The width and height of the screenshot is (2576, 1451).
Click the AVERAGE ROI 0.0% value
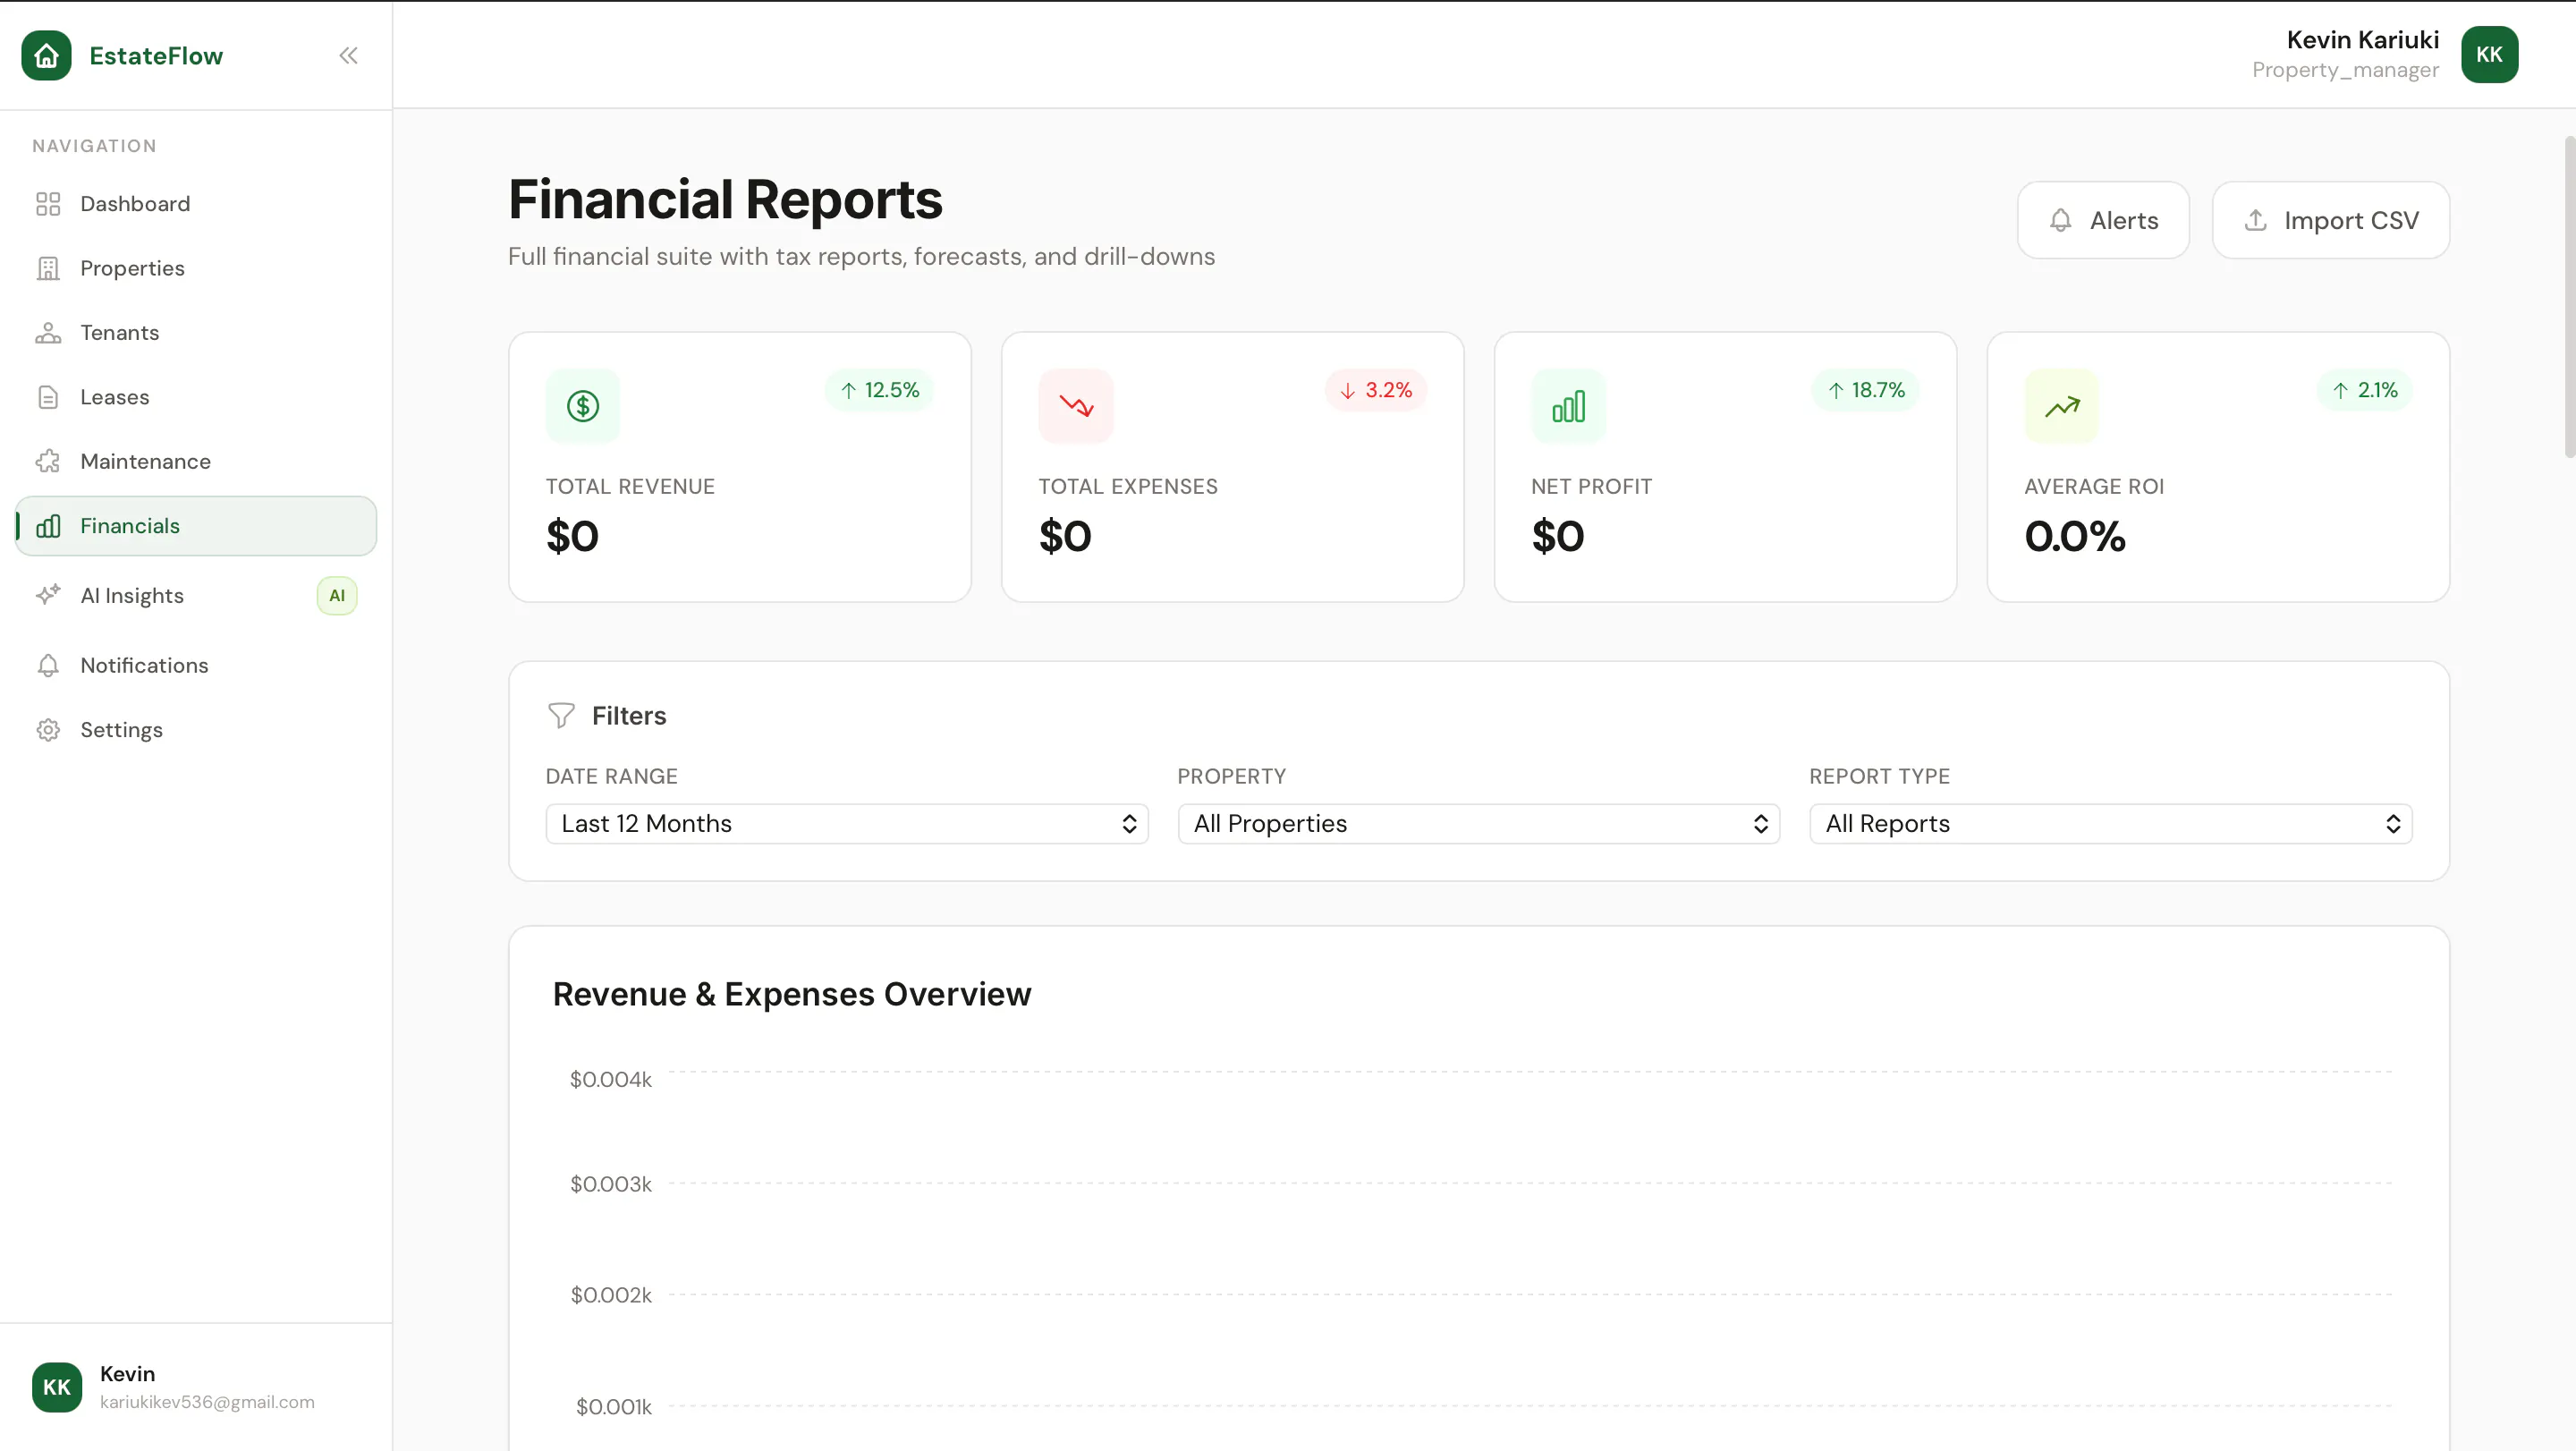(x=2075, y=536)
